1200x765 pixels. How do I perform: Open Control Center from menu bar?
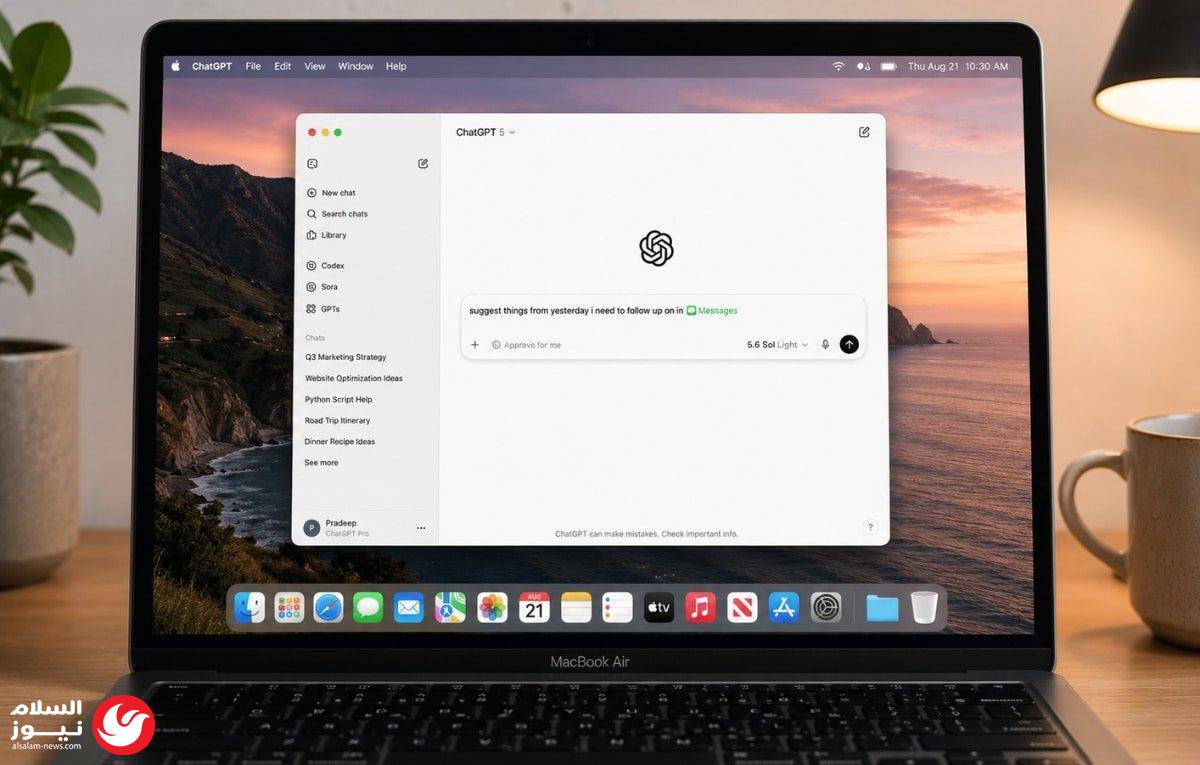pos(863,66)
